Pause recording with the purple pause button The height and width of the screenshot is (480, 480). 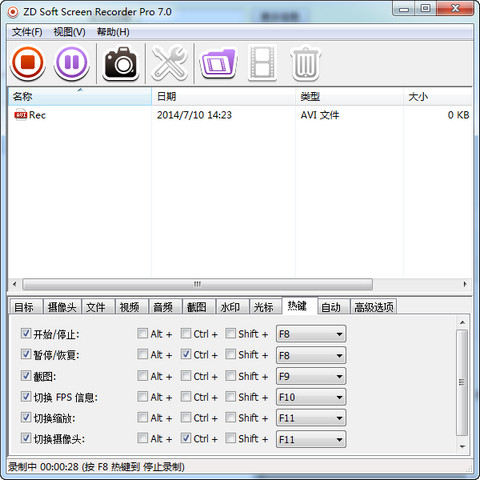click(x=71, y=63)
